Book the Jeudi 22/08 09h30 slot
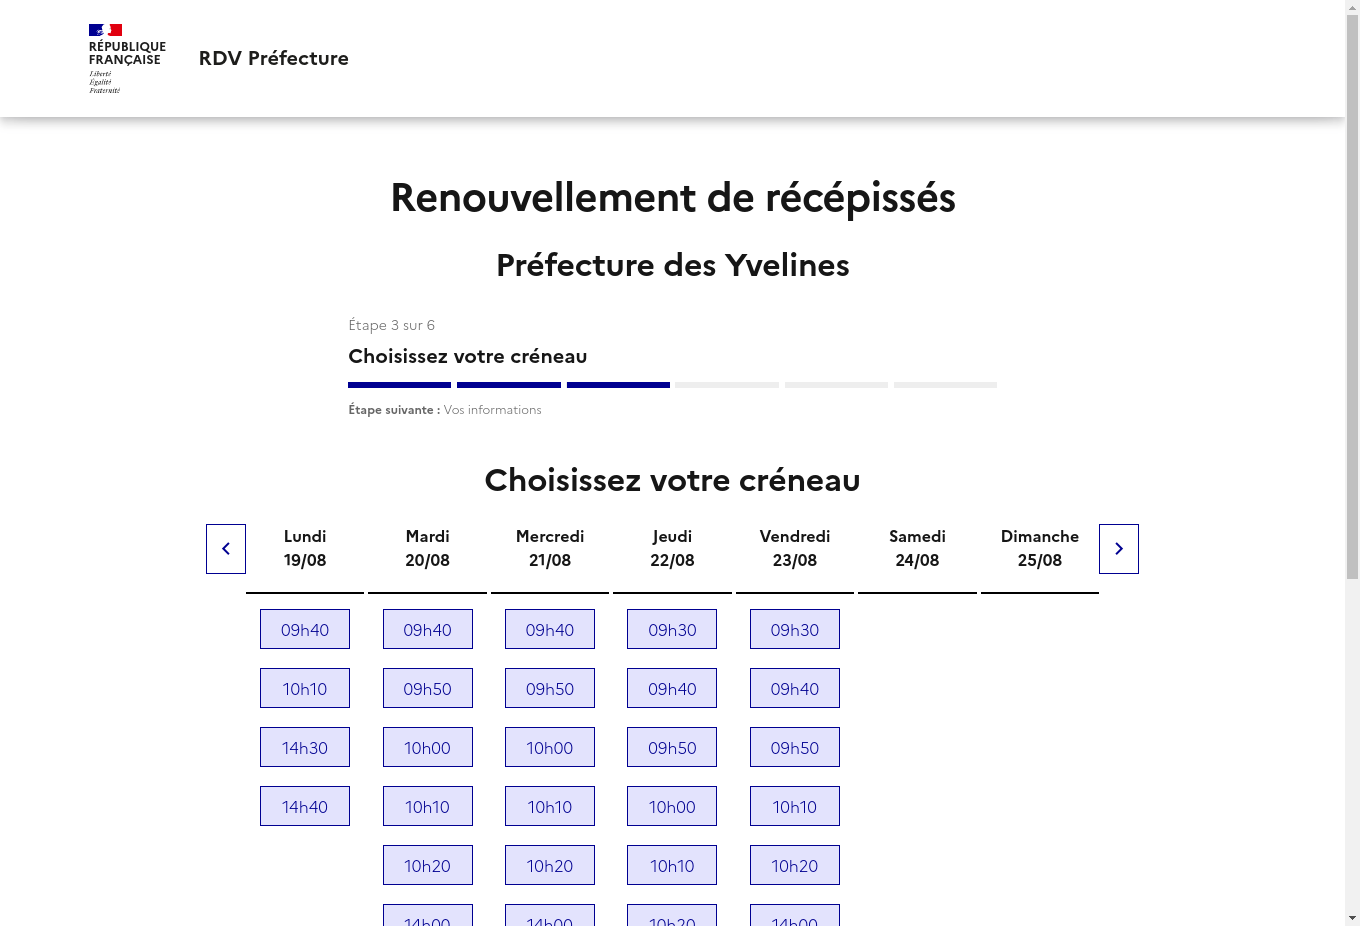 [672, 629]
